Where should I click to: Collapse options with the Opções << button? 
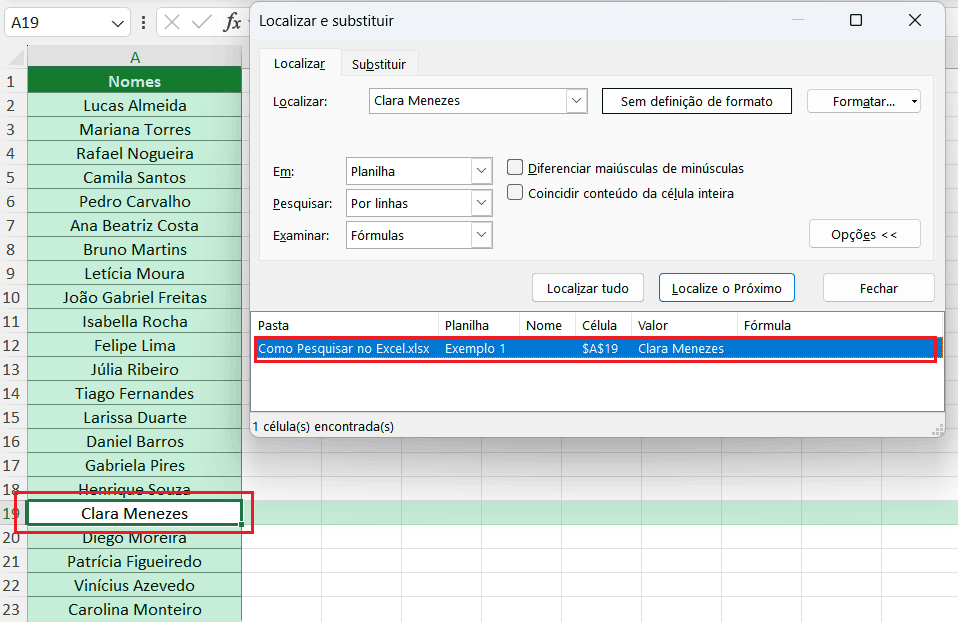[x=864, y=233]
